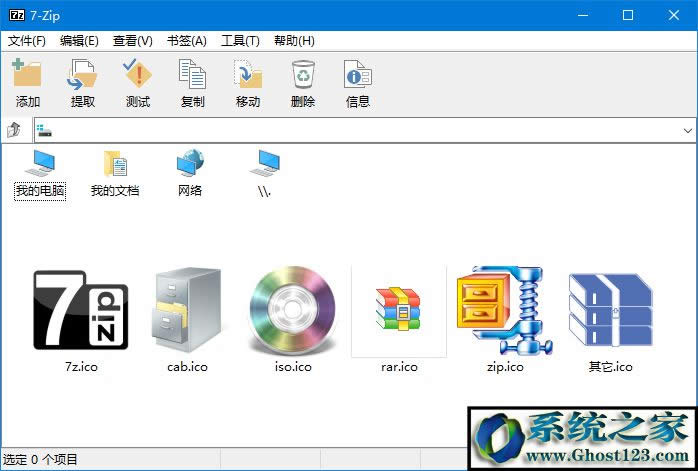698x471 pixels.
Task: Focus the address path input field
Action: click(365, 130)
